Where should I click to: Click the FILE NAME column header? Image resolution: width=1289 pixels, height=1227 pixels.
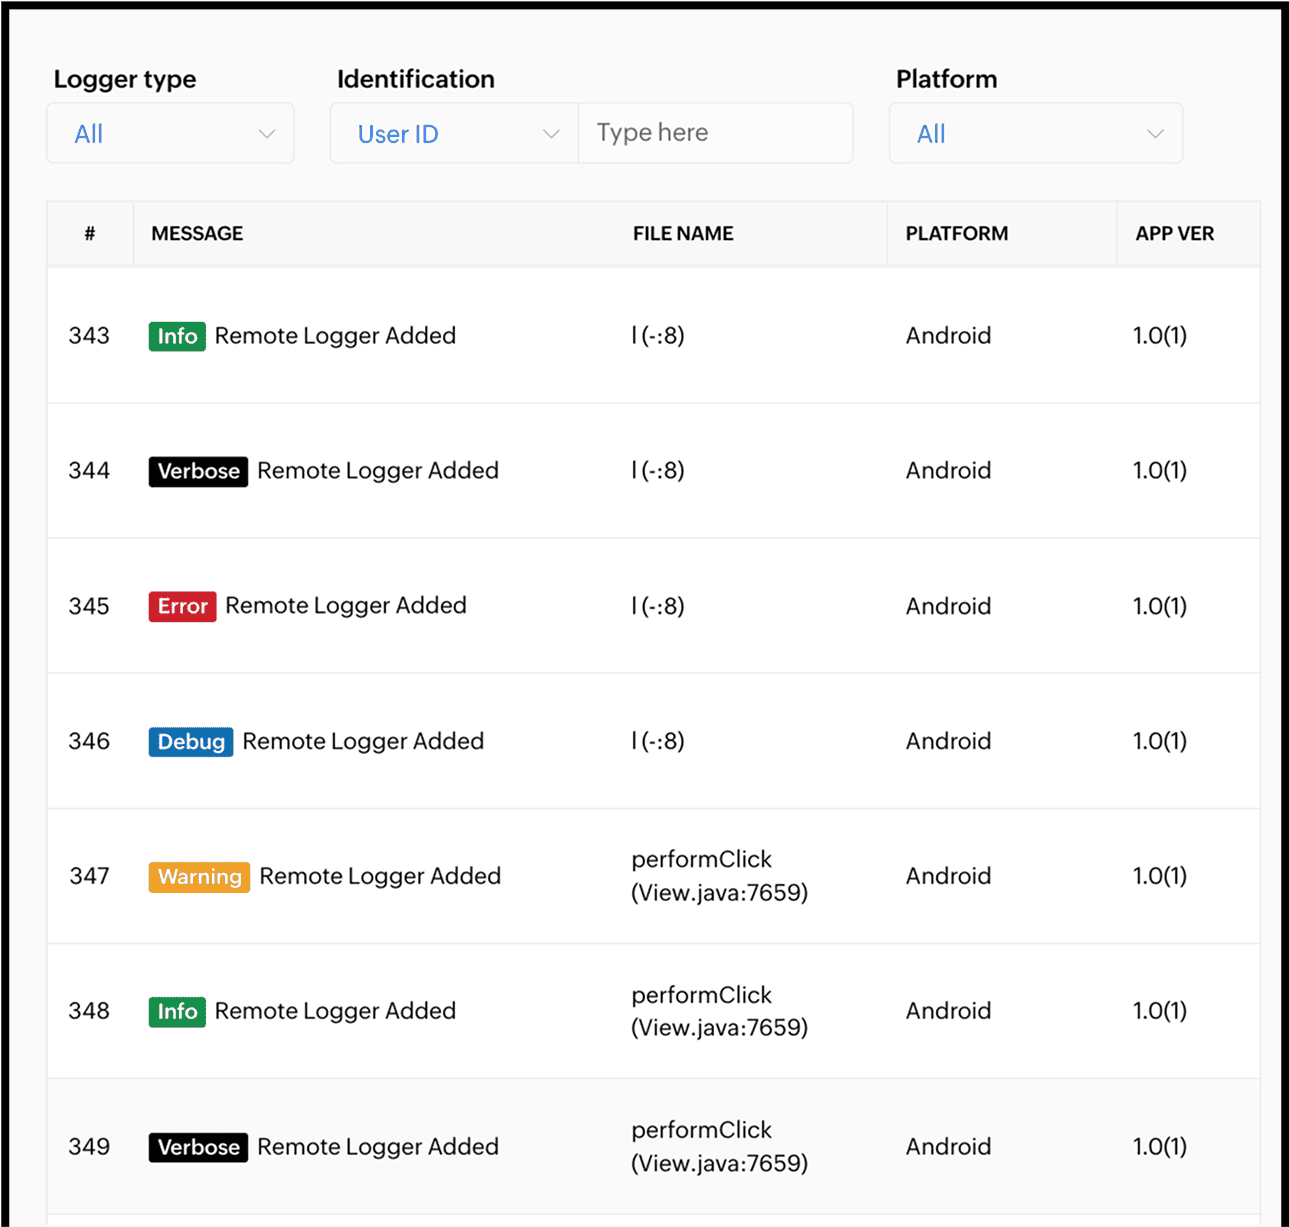(683, 234)
